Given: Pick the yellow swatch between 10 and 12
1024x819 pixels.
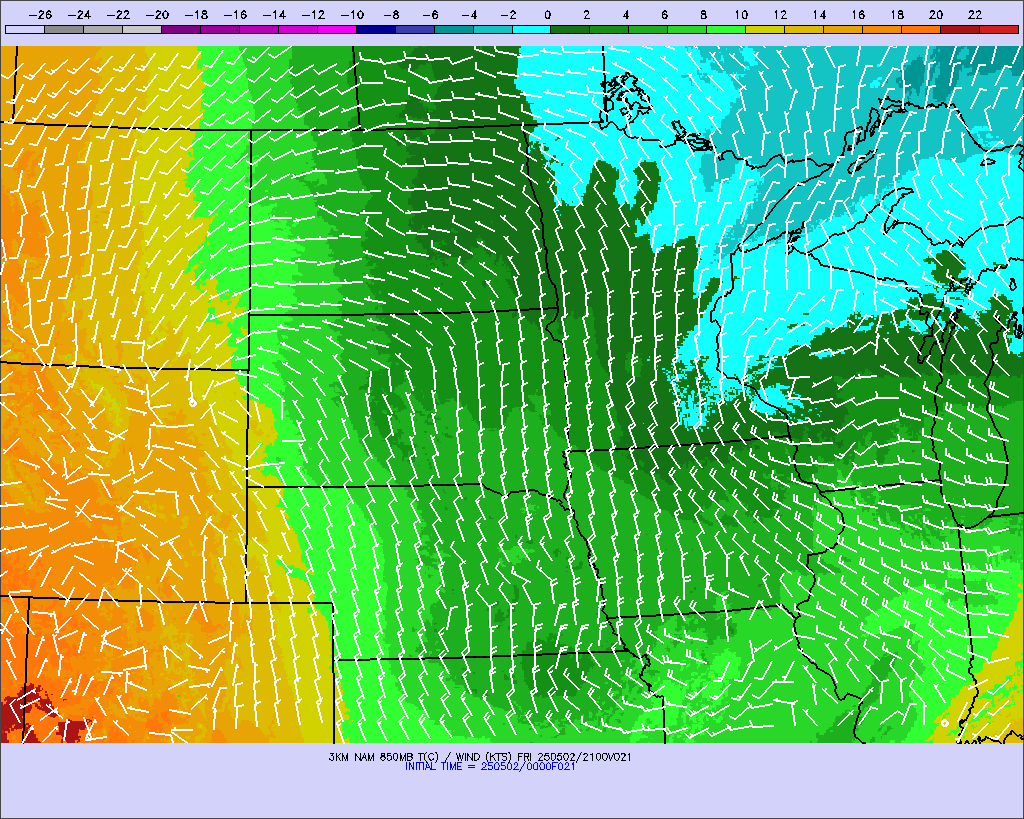Looking at the screenshot, I should point(765,29).
